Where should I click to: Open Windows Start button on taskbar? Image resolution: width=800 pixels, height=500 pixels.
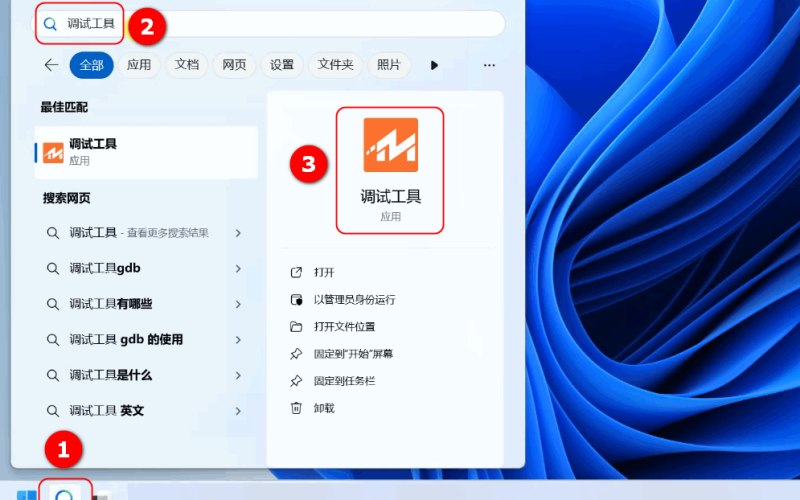coord(27,495)
